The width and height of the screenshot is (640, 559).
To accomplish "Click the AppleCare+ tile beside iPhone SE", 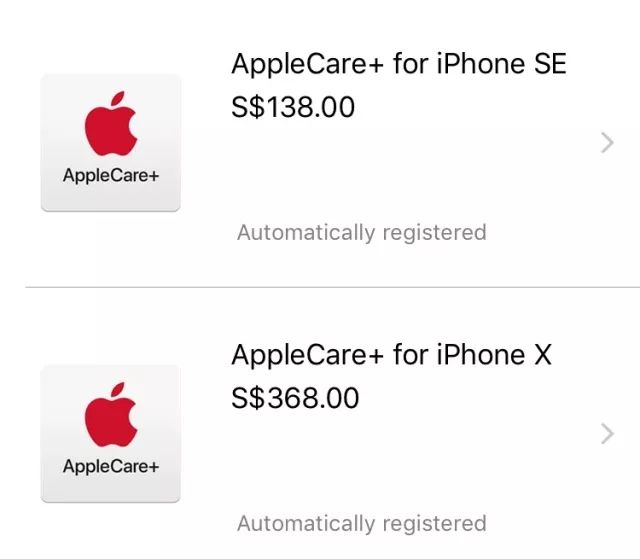I will (x=110, y=142).
